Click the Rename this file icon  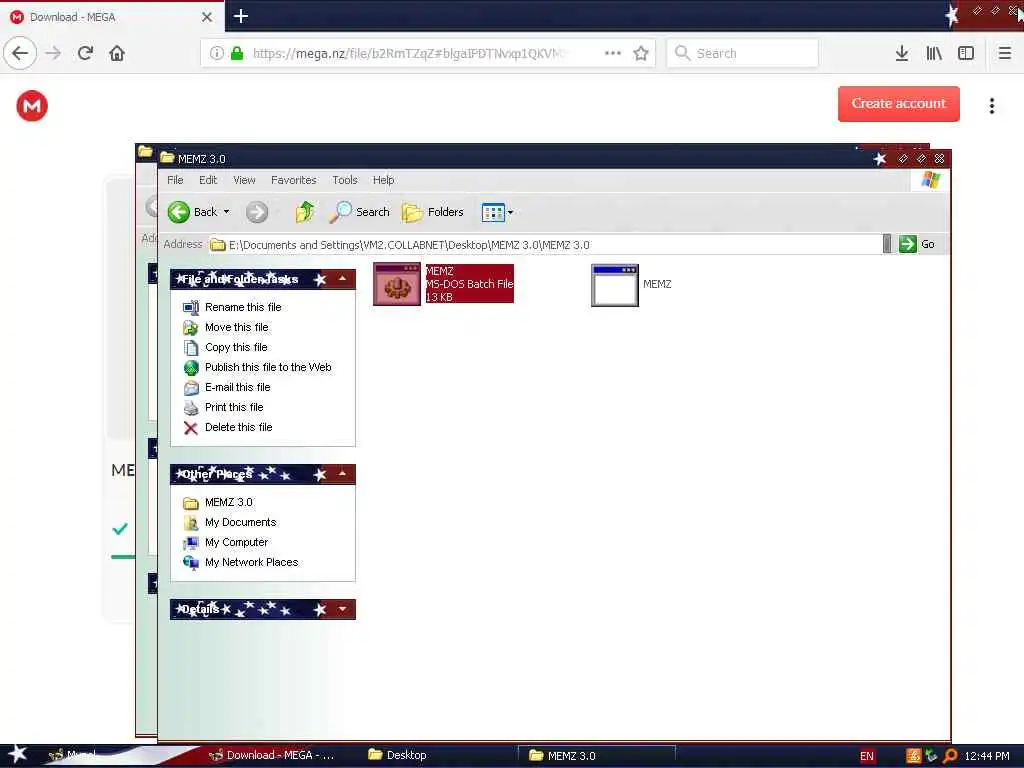tap(191, 307)
